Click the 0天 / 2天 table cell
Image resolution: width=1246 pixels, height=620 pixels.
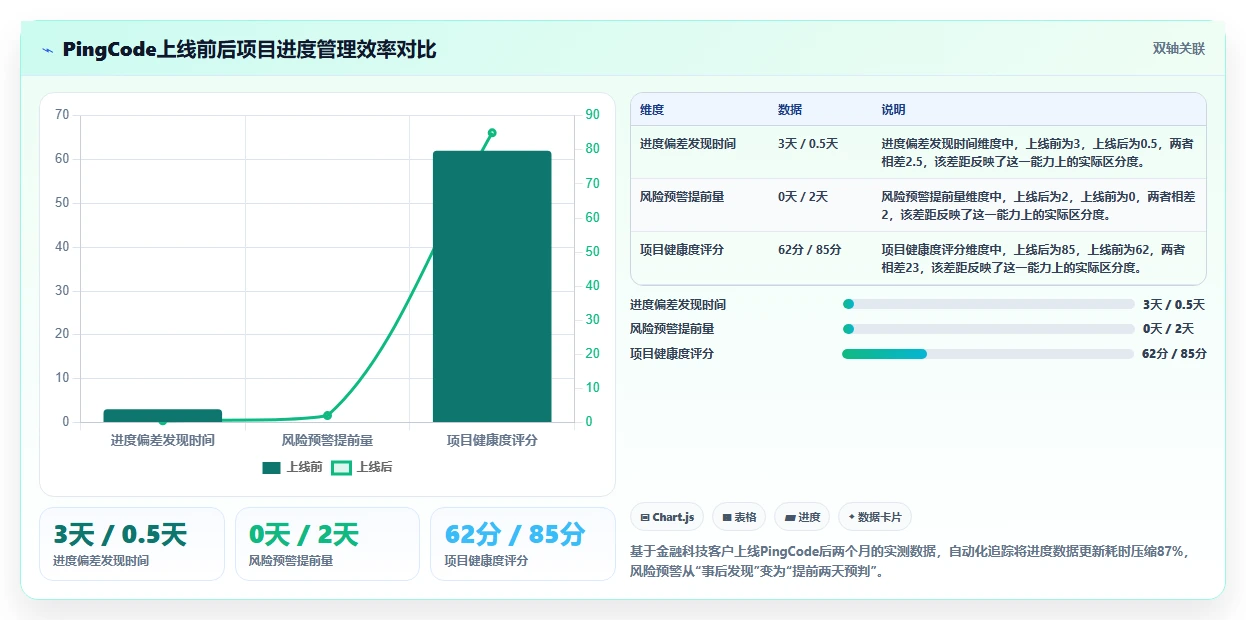tap(803, 197)
